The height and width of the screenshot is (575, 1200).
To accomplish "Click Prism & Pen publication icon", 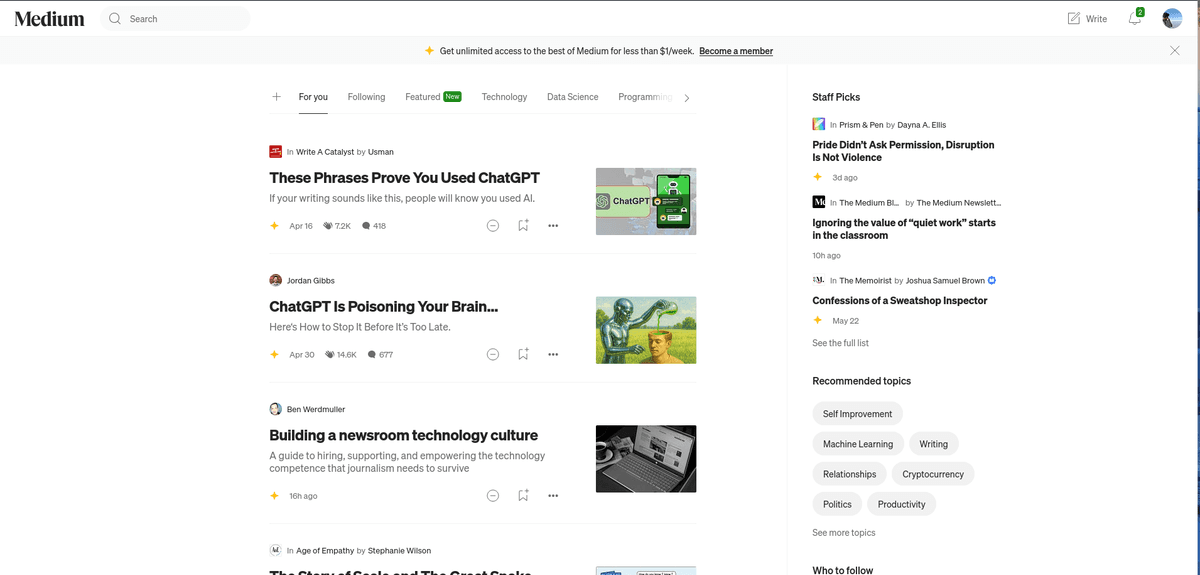I will click(819, 124).
